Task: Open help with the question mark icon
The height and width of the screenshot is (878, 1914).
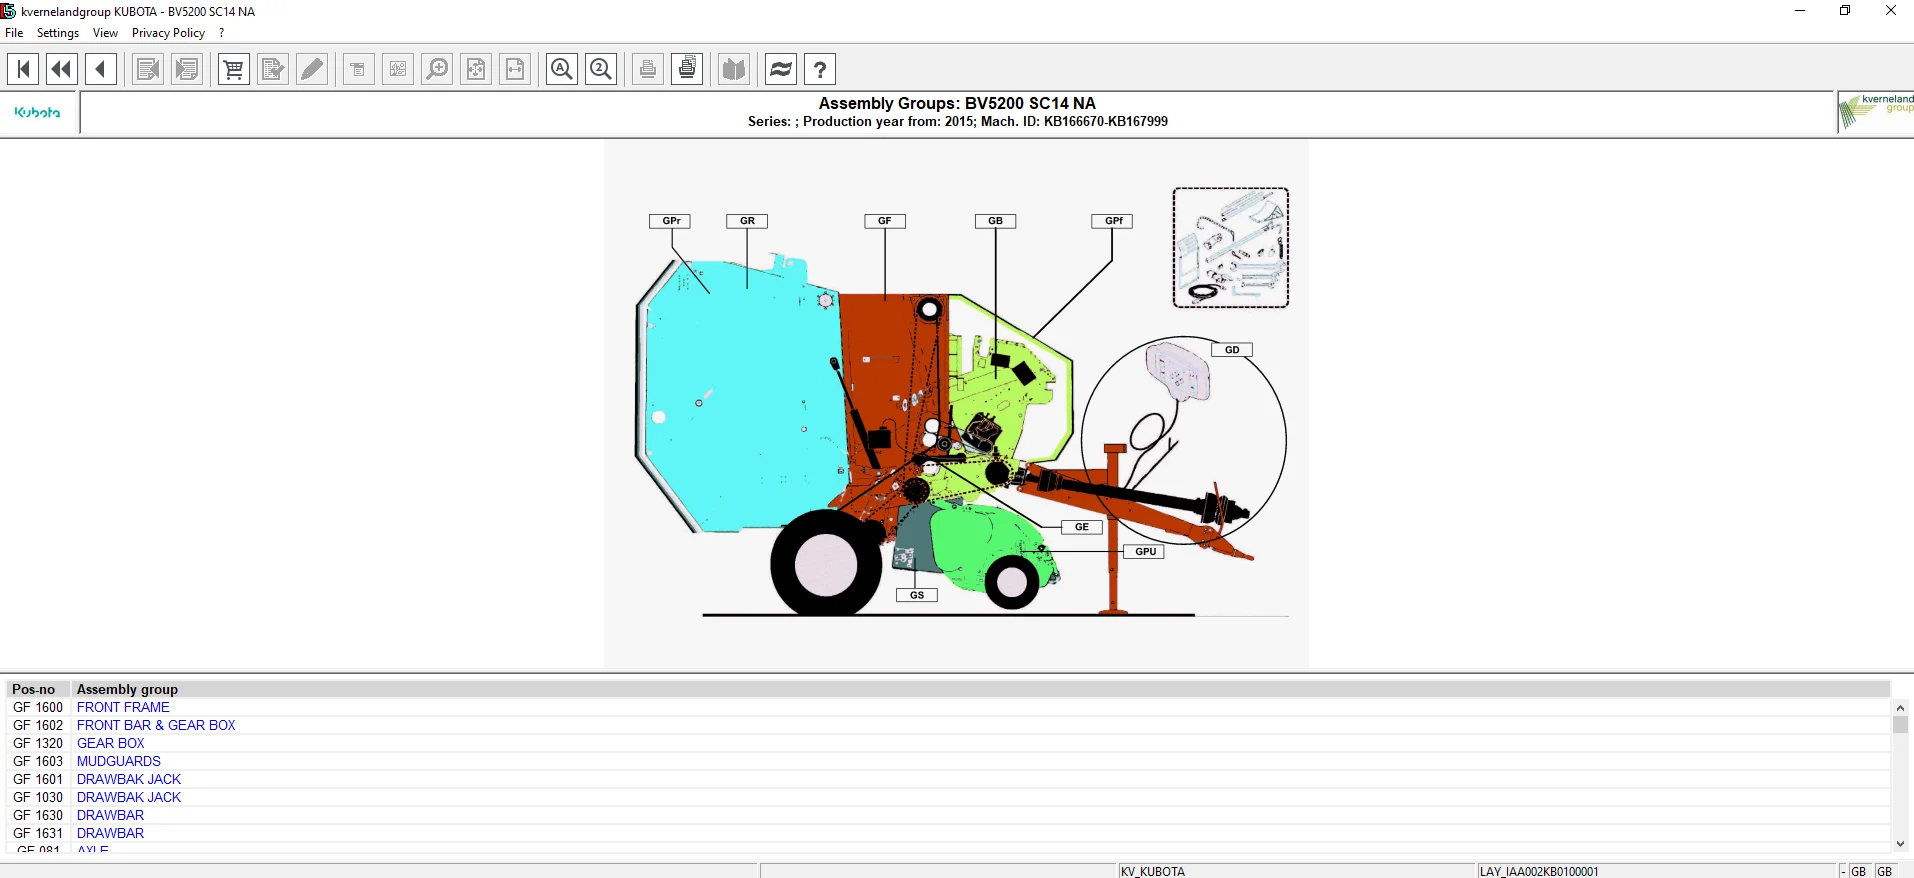Action: pos(820,69)
